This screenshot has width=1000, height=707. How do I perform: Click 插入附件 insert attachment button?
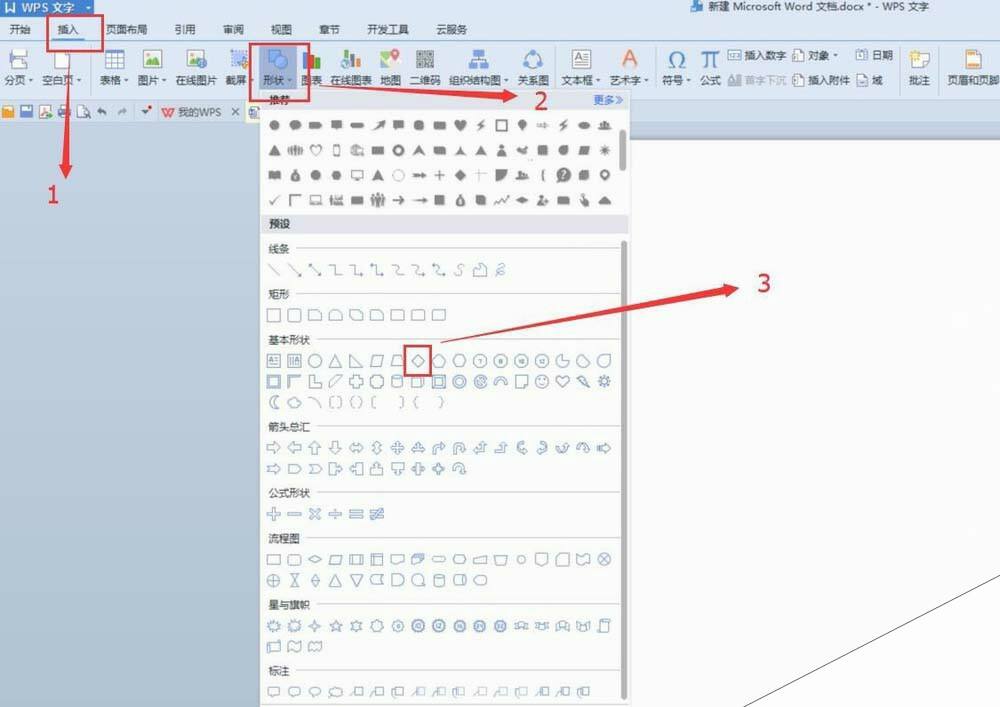pyautogui.click(x=821, y=80)
